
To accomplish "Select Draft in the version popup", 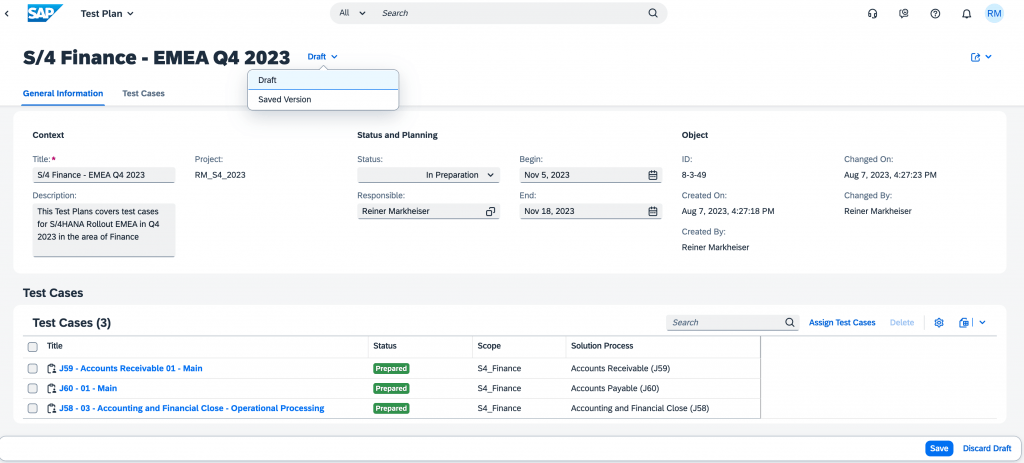I will click(x=323, y=80).
